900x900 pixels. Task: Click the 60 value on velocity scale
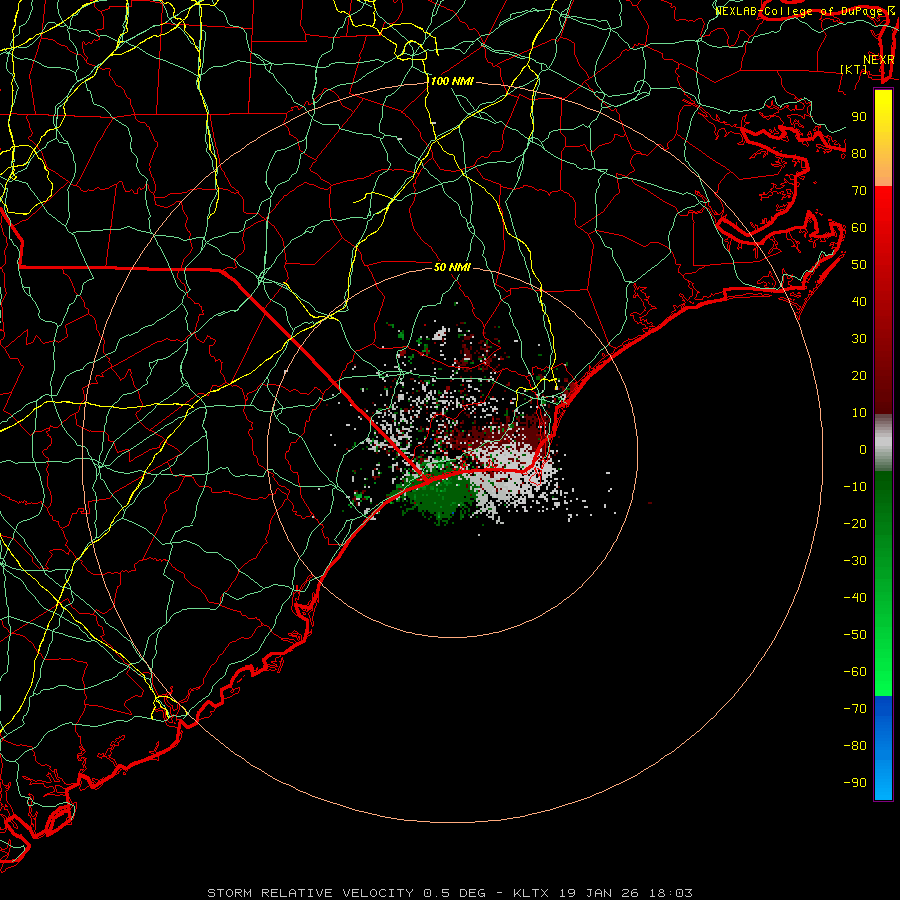coord(859,228)
